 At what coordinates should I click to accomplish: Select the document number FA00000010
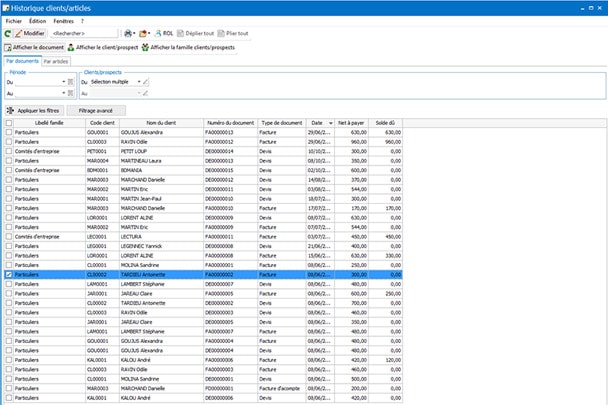coord(231,208)
